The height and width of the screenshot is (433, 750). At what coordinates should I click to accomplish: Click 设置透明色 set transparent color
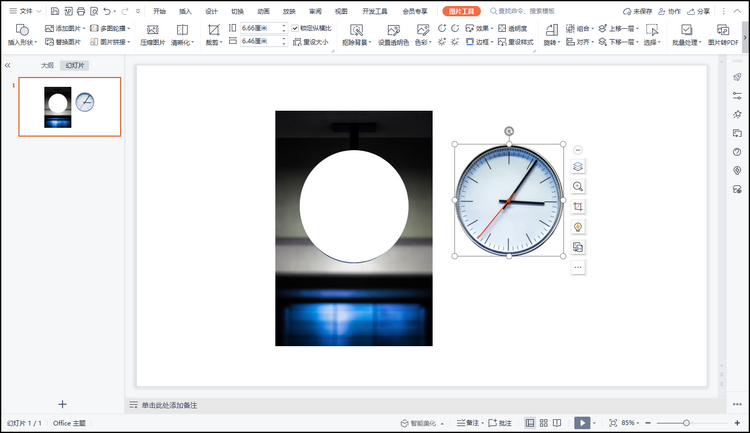(x=393, y=35)
